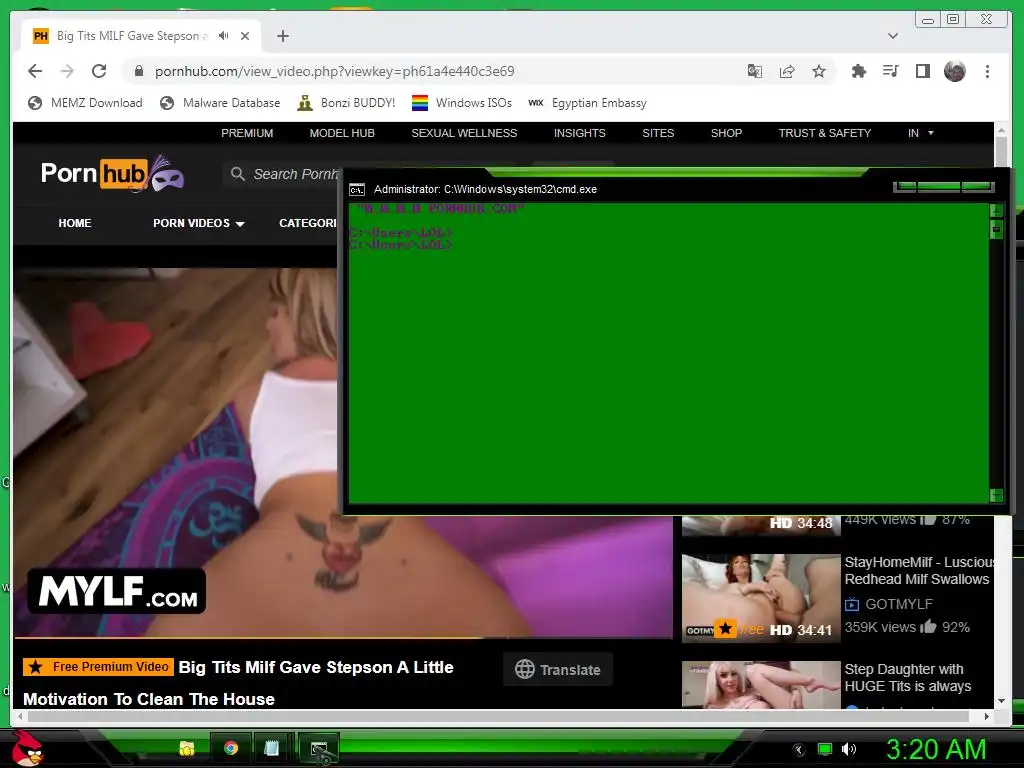Click the Translate button below the video
This screenshot has width=1024, height=768.
558,669
